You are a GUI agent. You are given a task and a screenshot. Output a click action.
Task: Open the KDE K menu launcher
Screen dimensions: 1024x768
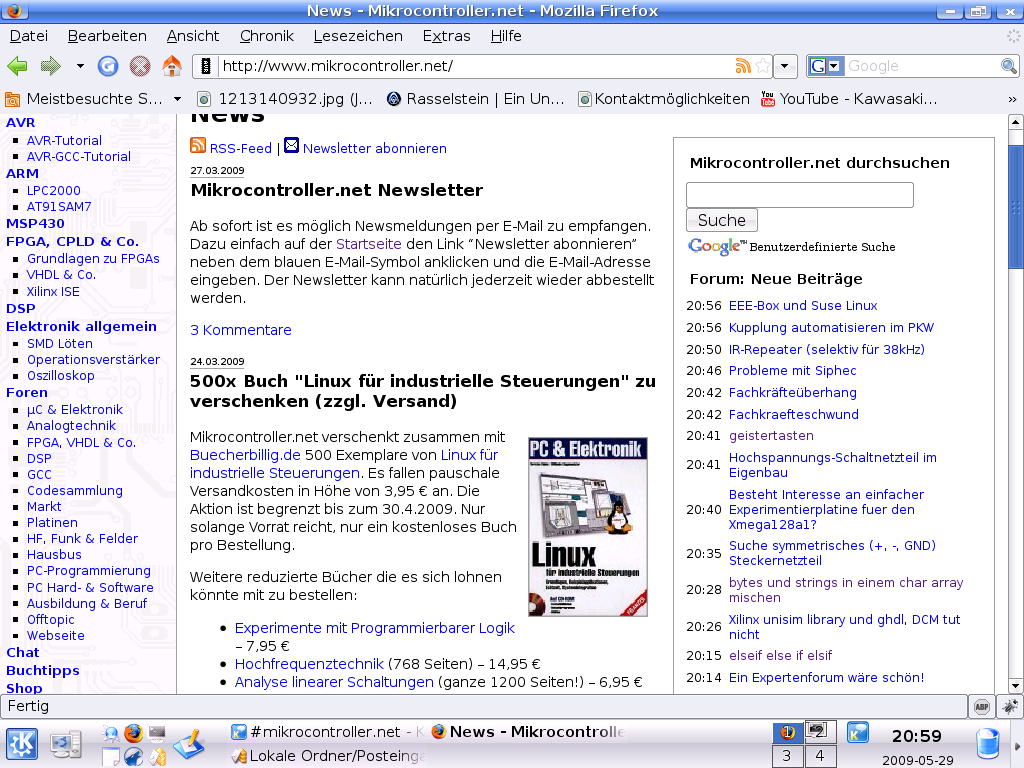tap(22, 744)
